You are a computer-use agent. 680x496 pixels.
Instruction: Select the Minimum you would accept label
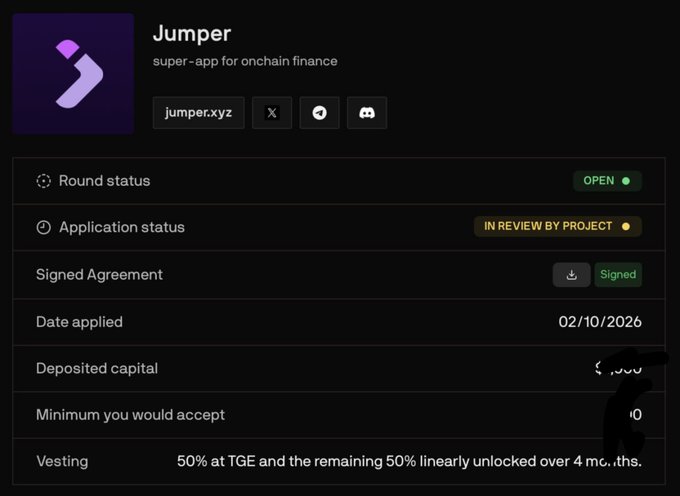point(131,415)
